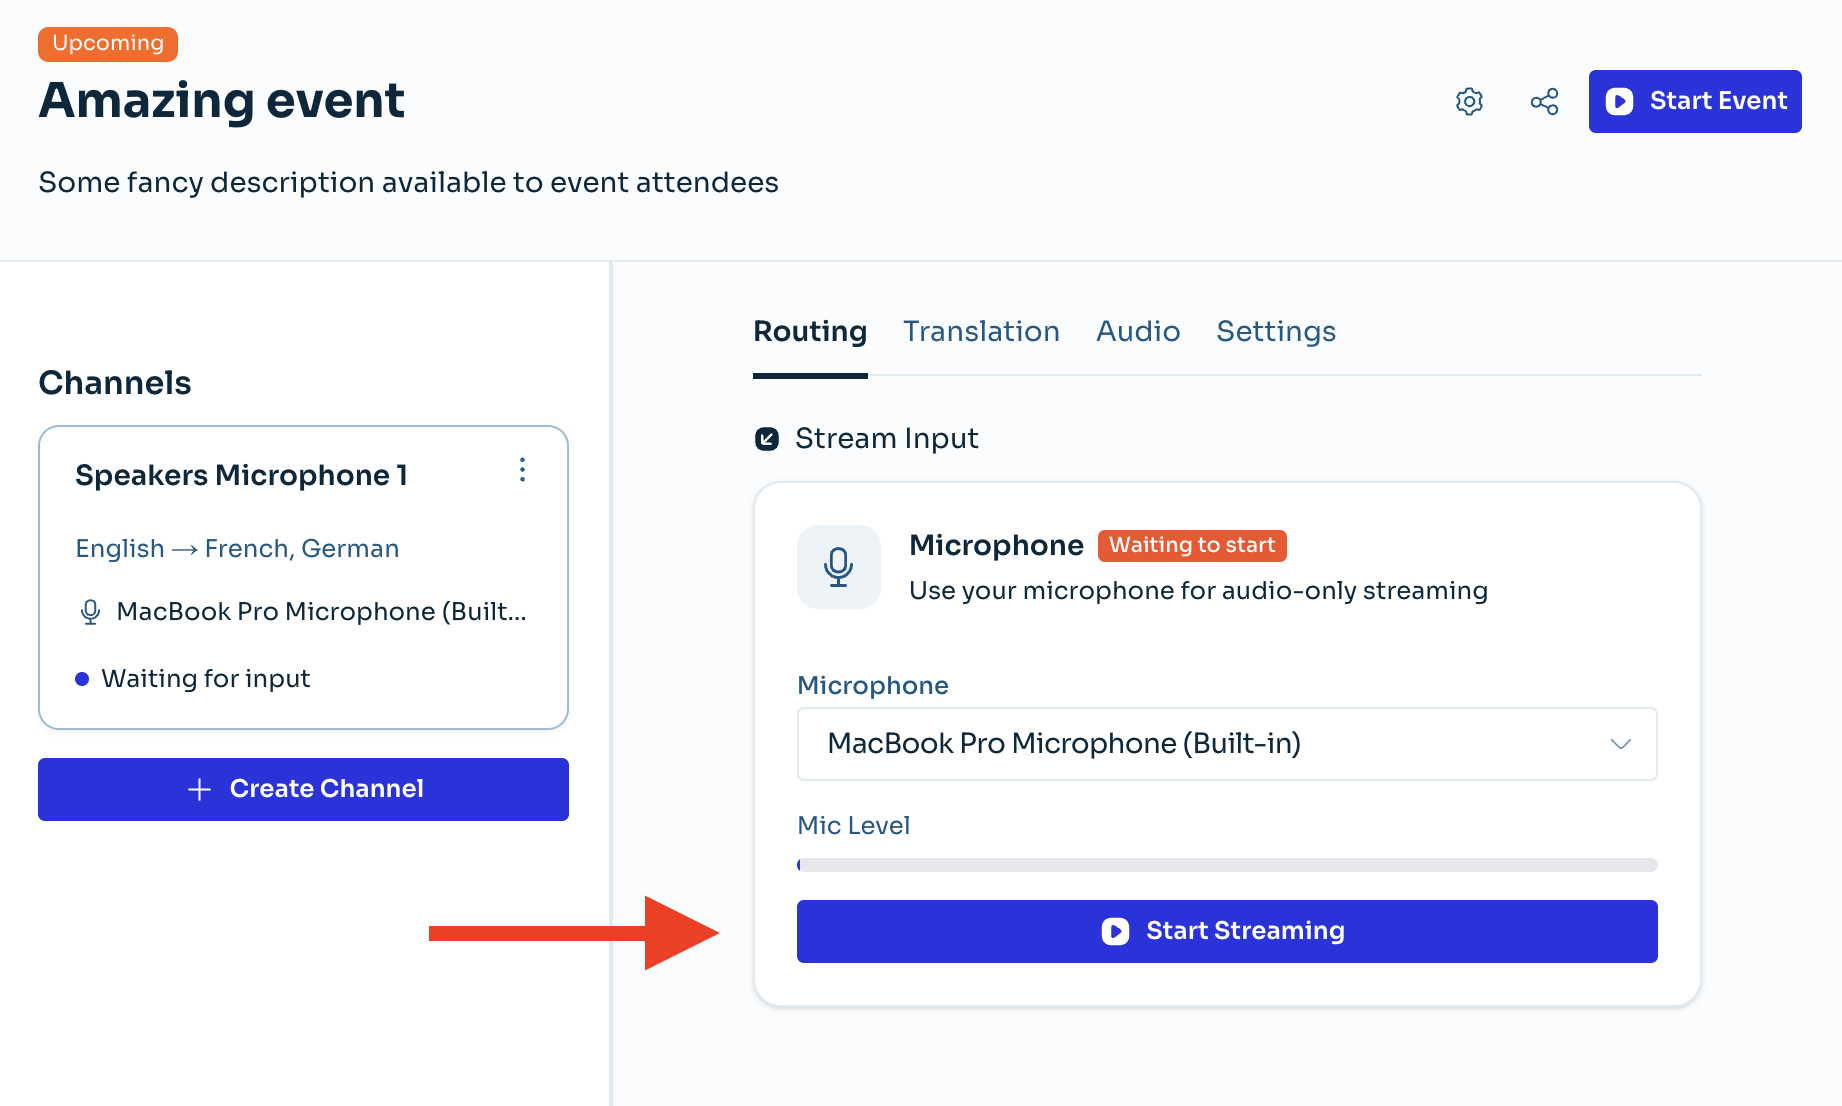1842x1106 pixels.
Task: Open Speakers Microphone 1 three-dot menu
Action: pos(522,470)
